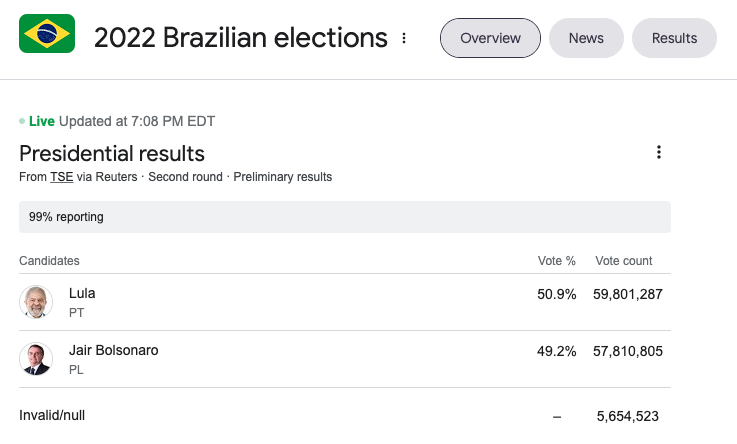737x444 pixels.
Task: Click the Presidential results heading
Action: (112, 153)
